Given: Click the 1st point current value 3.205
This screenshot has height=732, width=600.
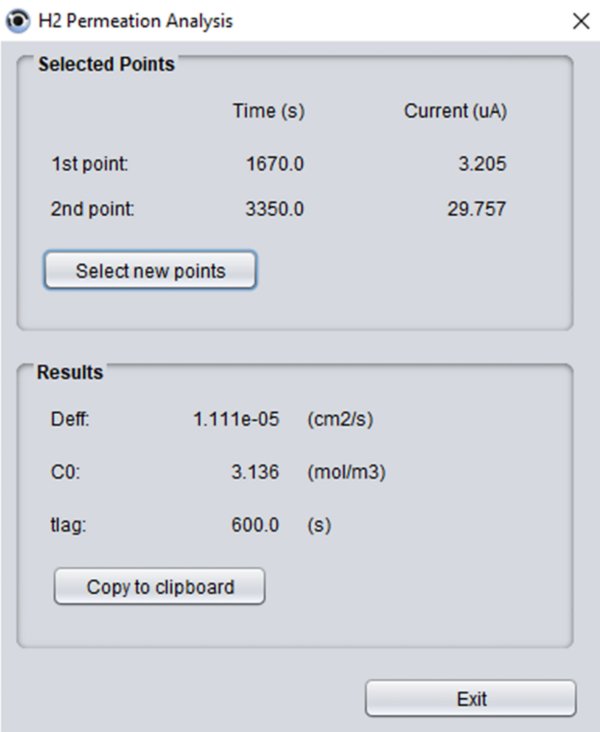Looking at the screenshot, I should tap(482, 164).
